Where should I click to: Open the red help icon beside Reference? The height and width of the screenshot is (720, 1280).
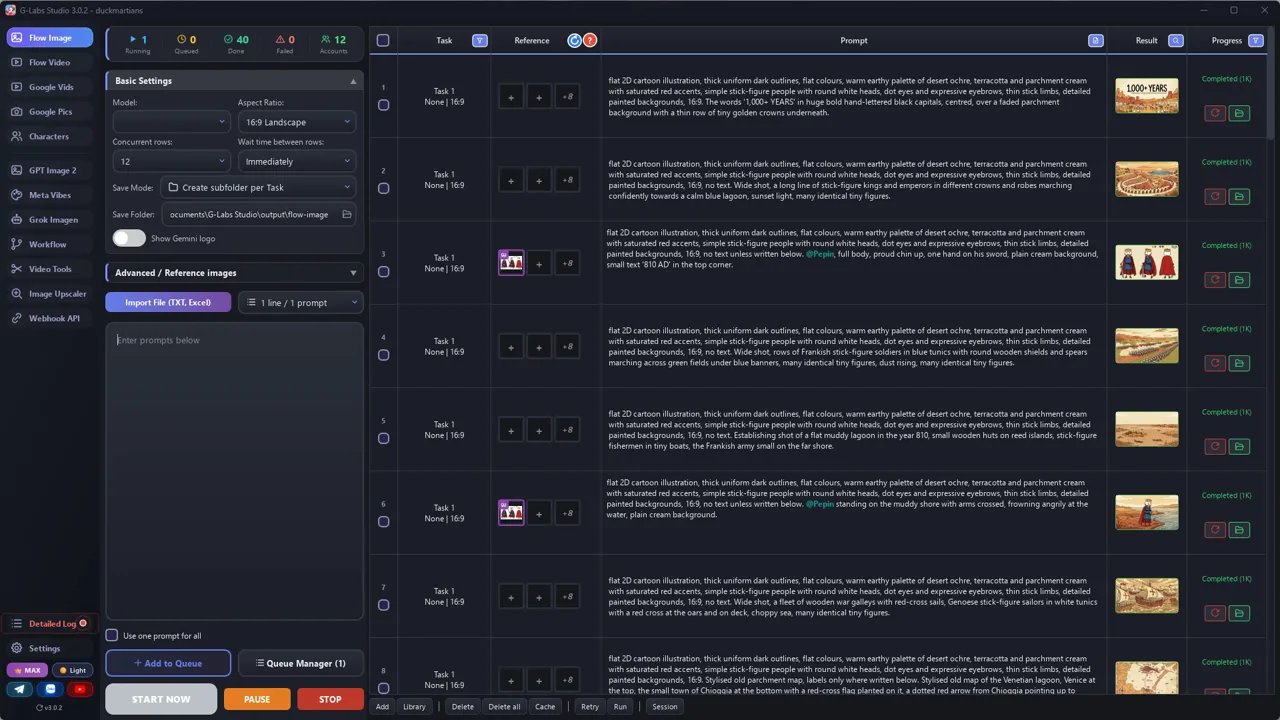(590, 41)
